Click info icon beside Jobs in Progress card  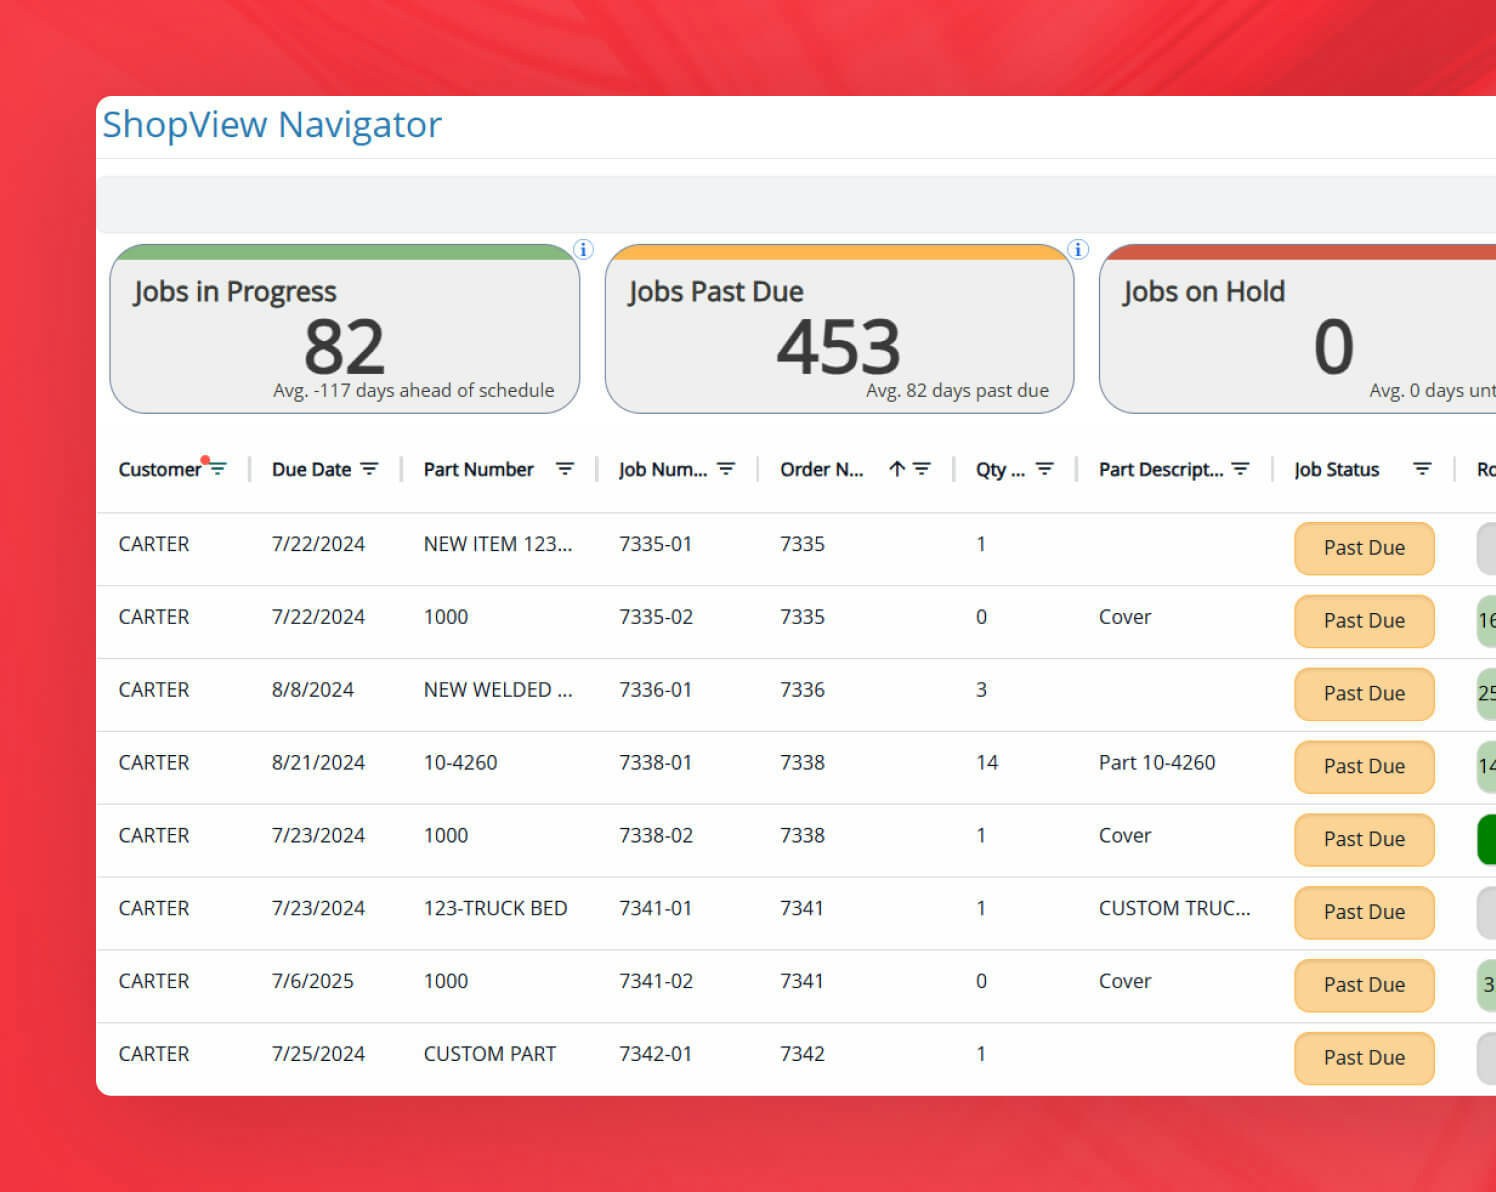(x=584, y=249)
